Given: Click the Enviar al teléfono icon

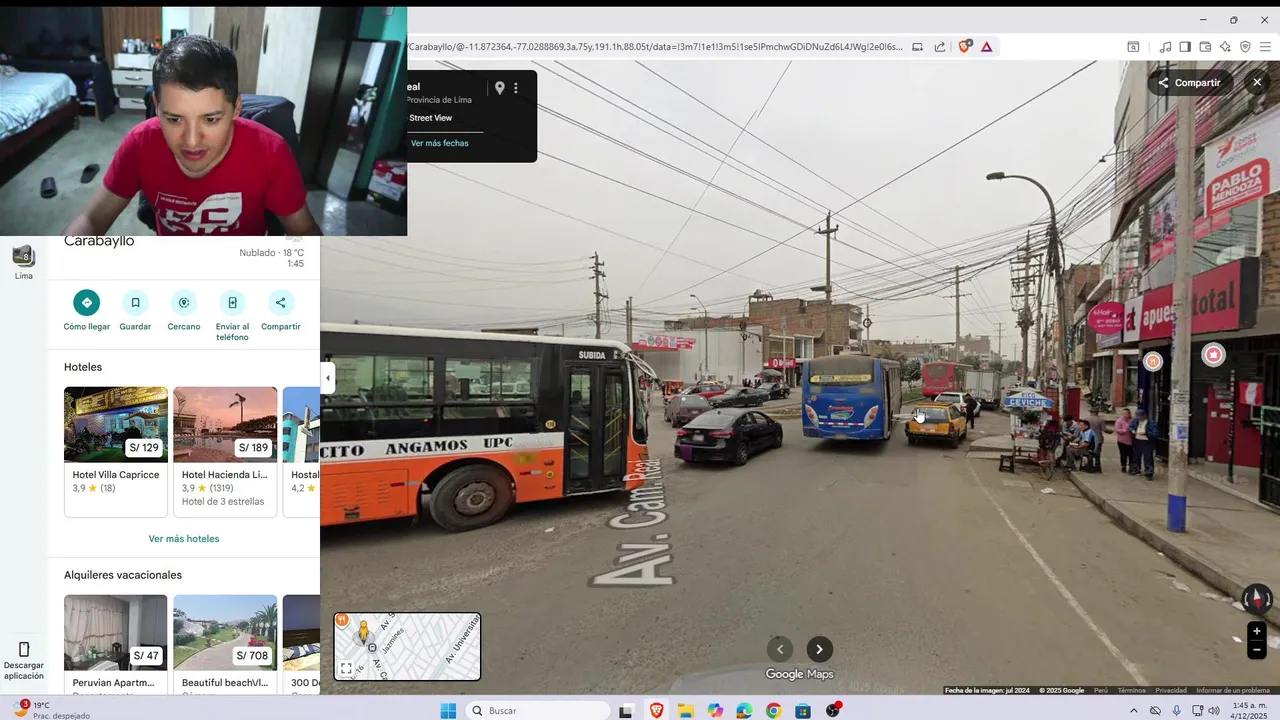Looking at the screenshot, I should [232, 302].
